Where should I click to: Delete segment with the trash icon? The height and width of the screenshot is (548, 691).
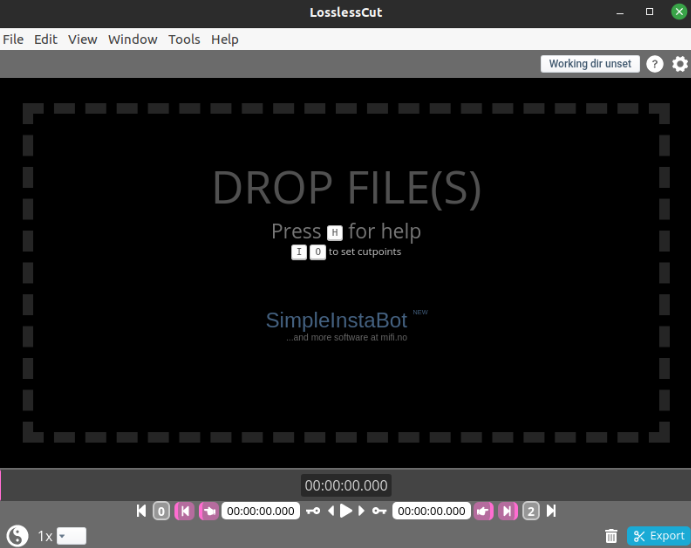click(611, 536)
